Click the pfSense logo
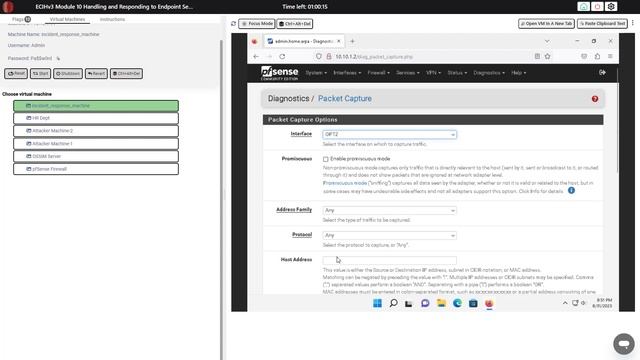 (x=280, y=73)
